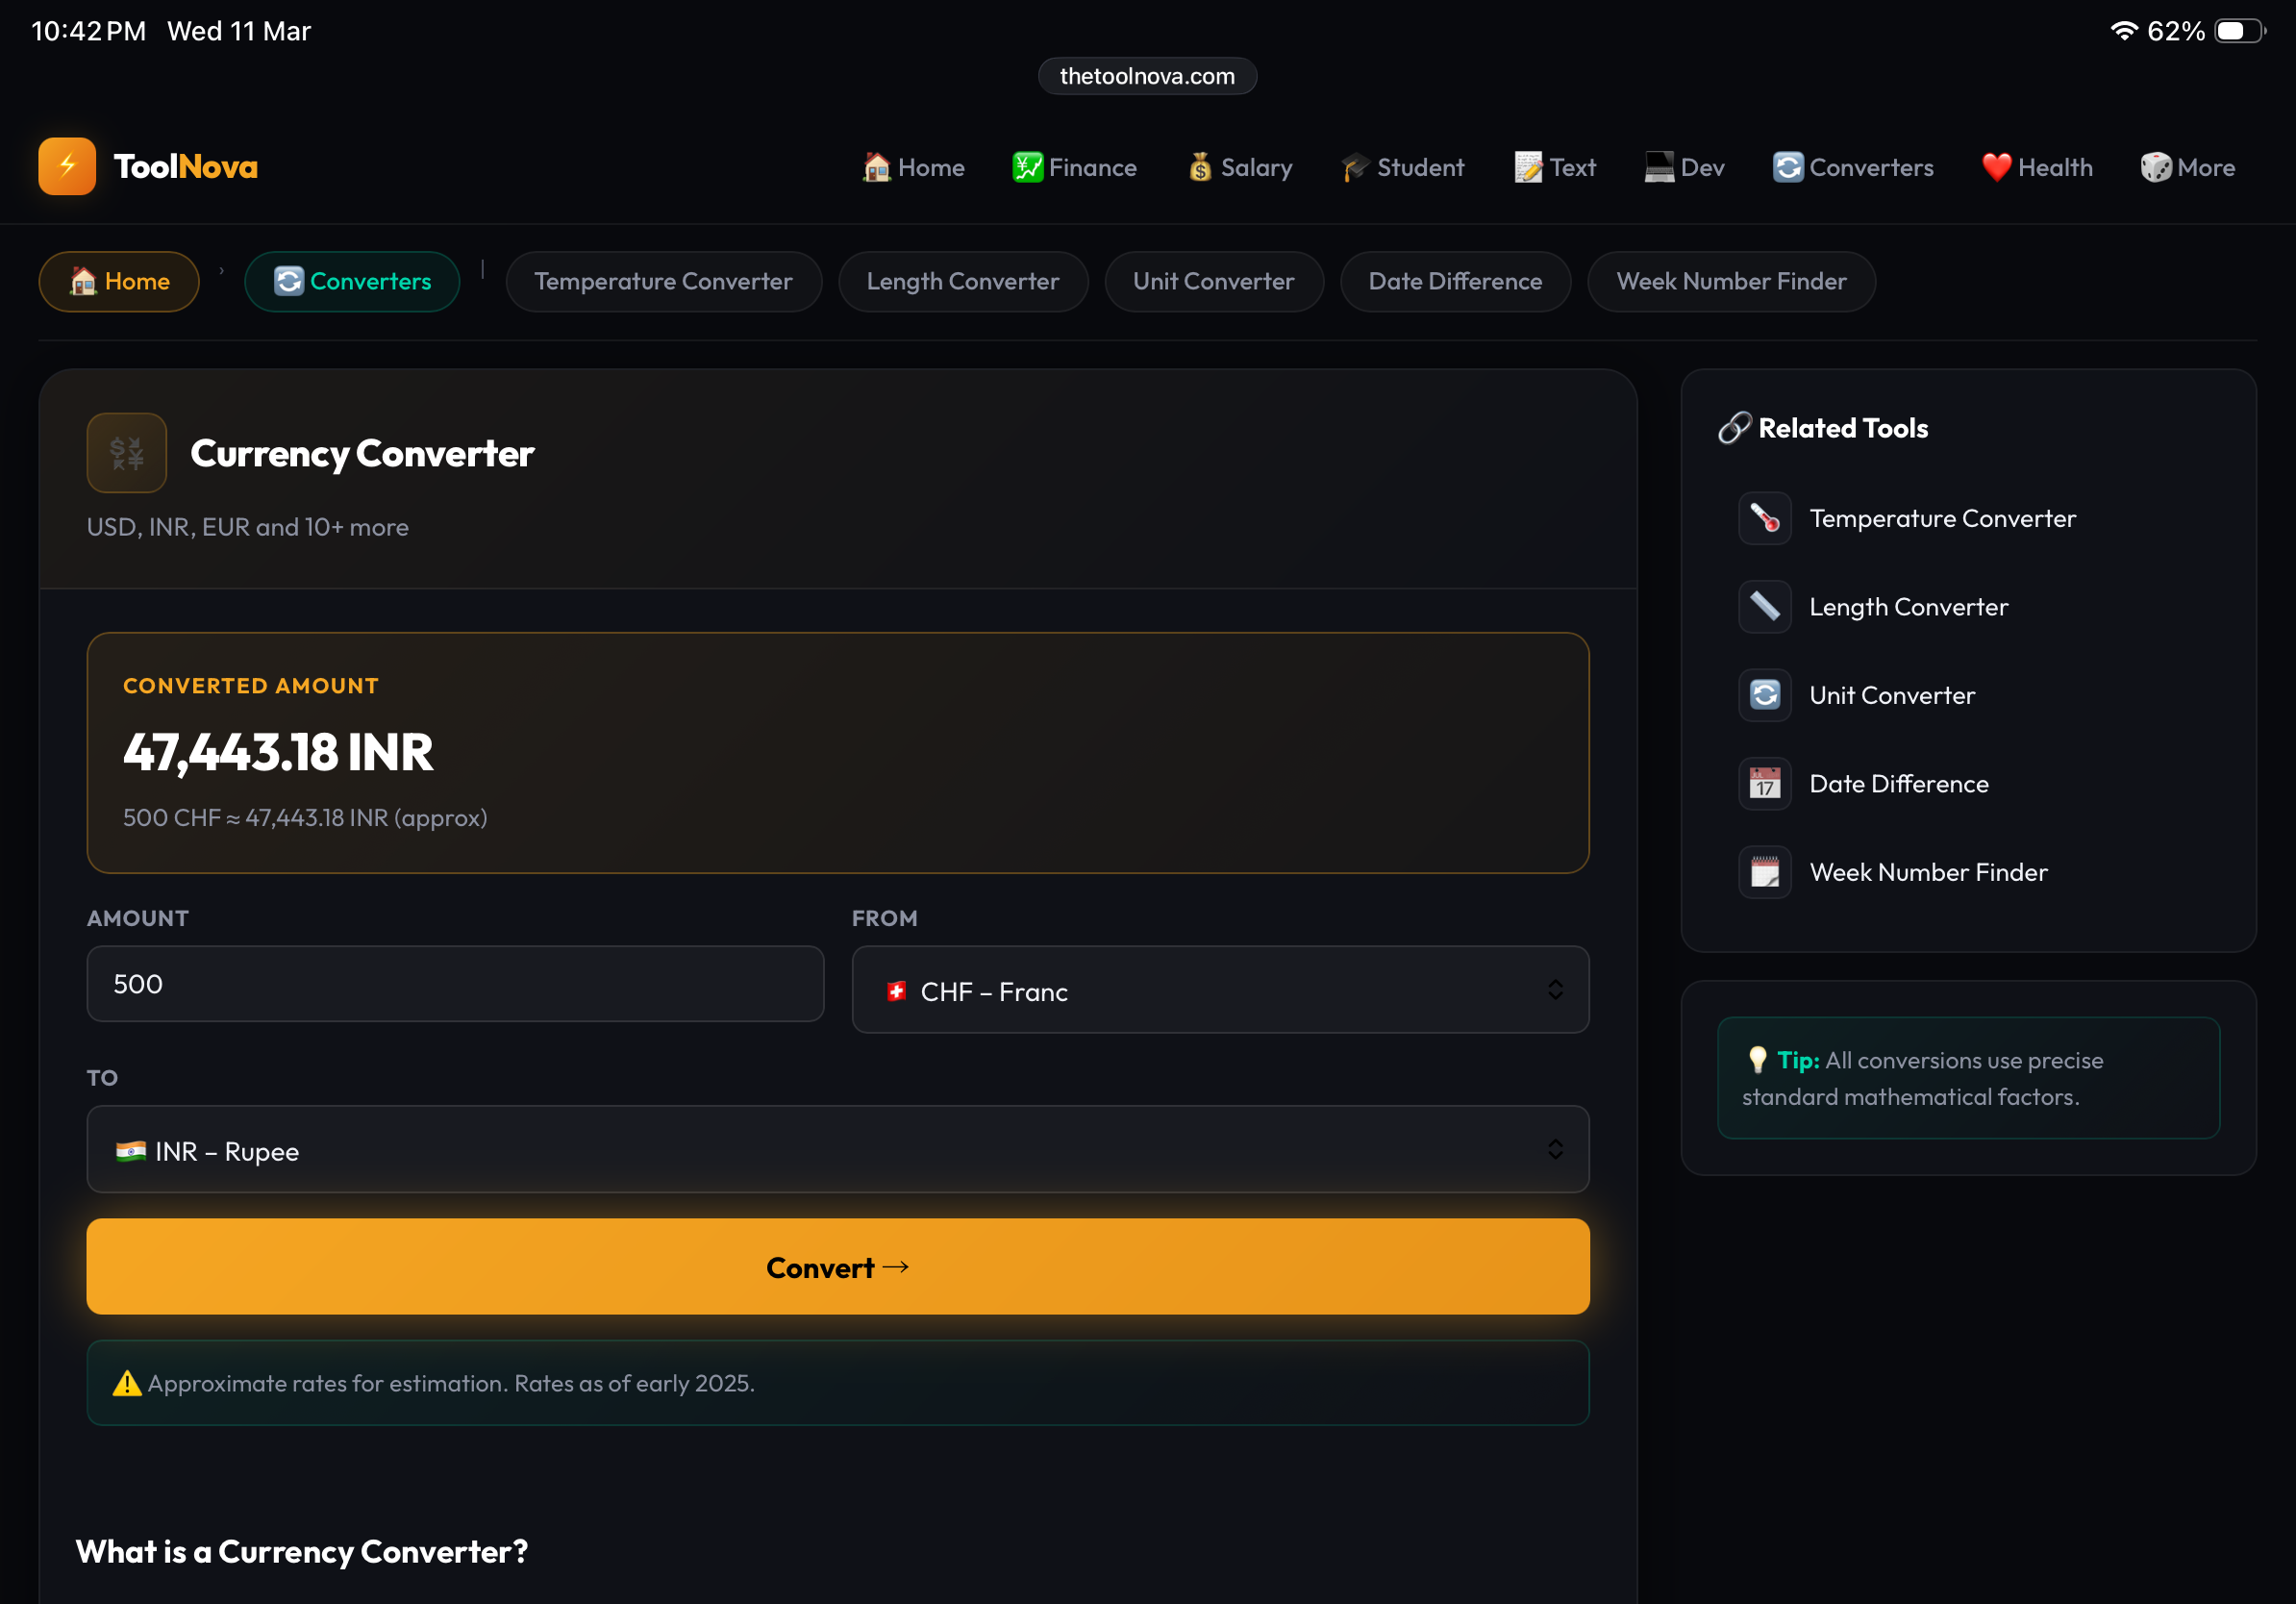The height and width of the screenshot is (1604, 2296).
Task: Go to Home breadcrumb pill
Action: click(x=119, y=281)
